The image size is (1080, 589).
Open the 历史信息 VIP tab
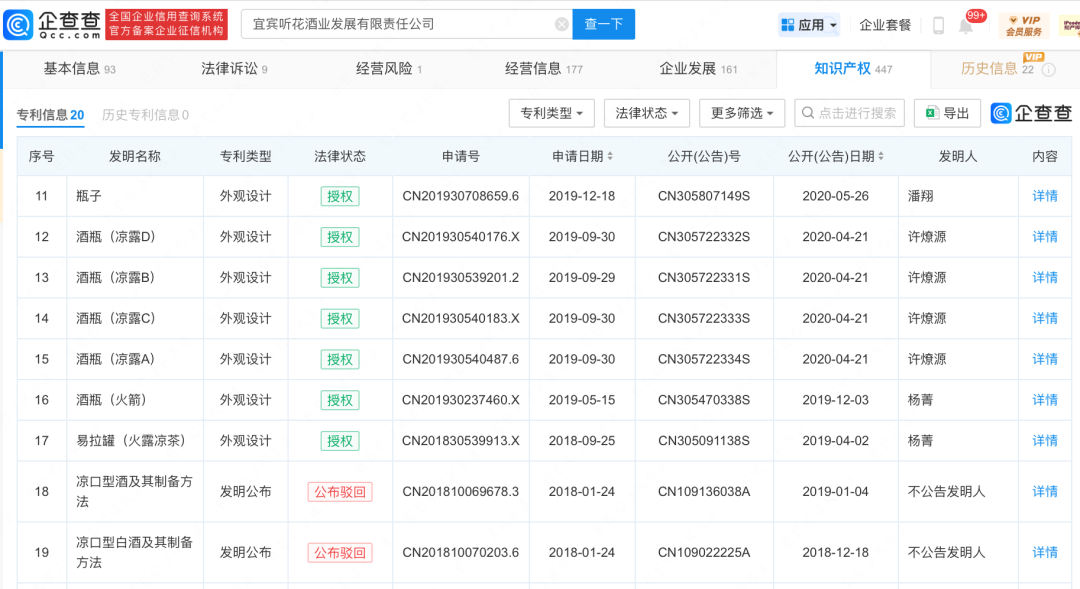pos(997,69)
